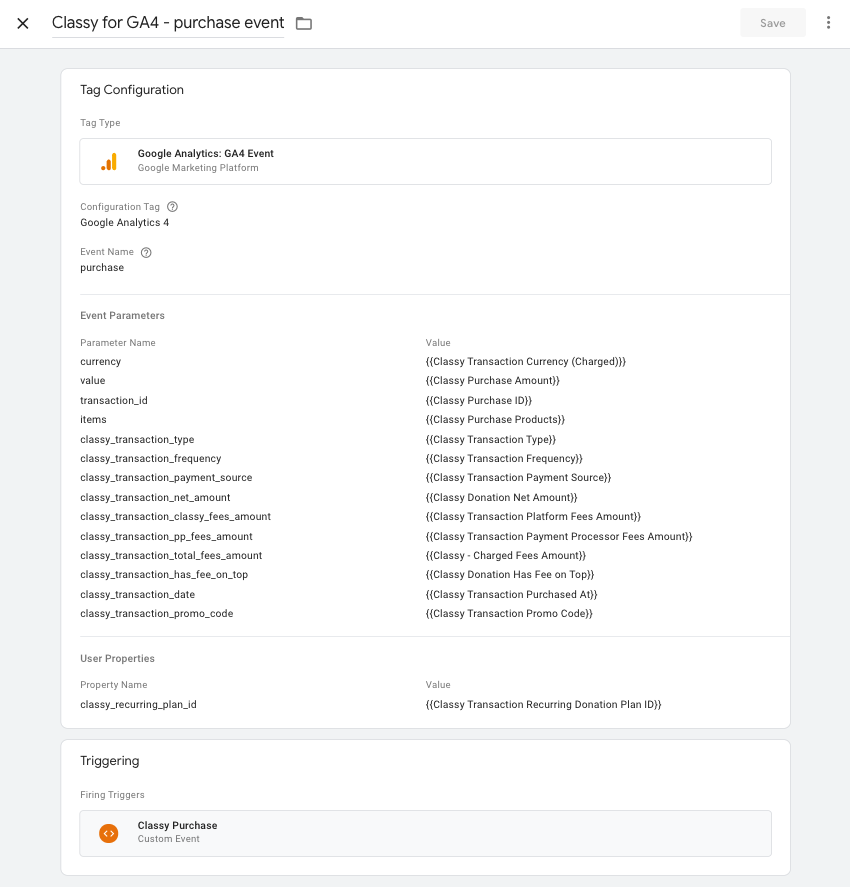Screen dimensions: 850x887
Task: Click the {{Classy Transaction Type}} value
Action: (x=490, y=440)
